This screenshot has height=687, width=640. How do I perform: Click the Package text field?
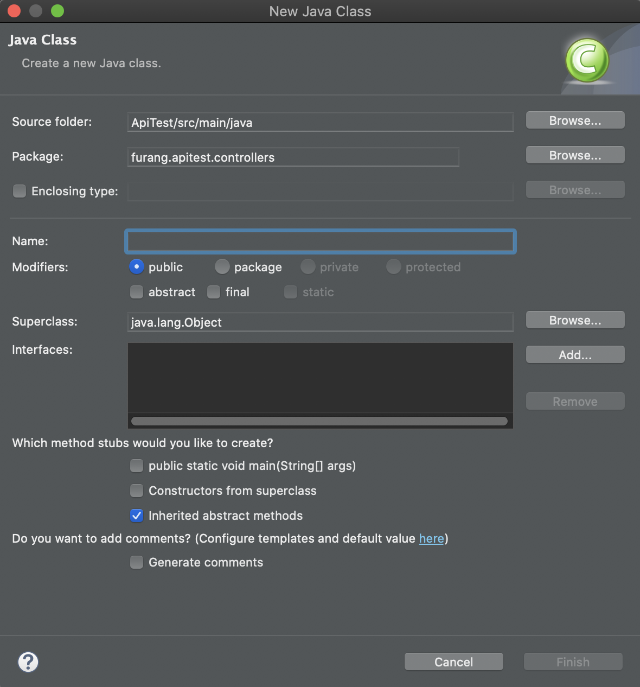tap(293, 157)
